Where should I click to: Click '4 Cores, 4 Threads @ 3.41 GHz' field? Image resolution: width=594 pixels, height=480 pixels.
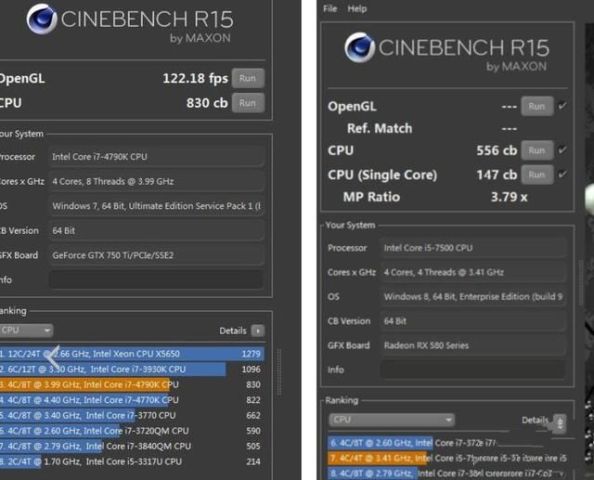[473, 272]
